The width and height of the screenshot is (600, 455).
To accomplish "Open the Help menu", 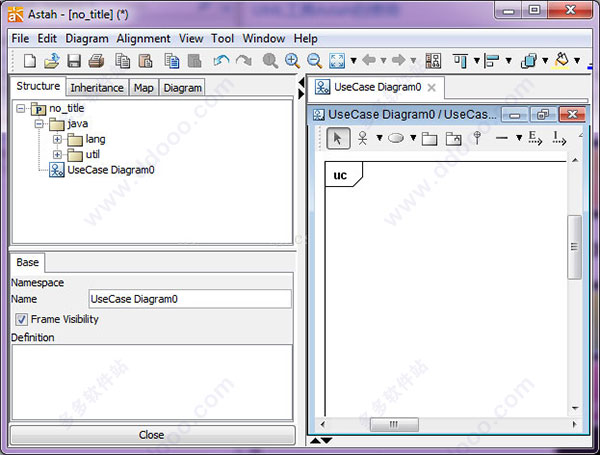I will click(x=305, y=39).
